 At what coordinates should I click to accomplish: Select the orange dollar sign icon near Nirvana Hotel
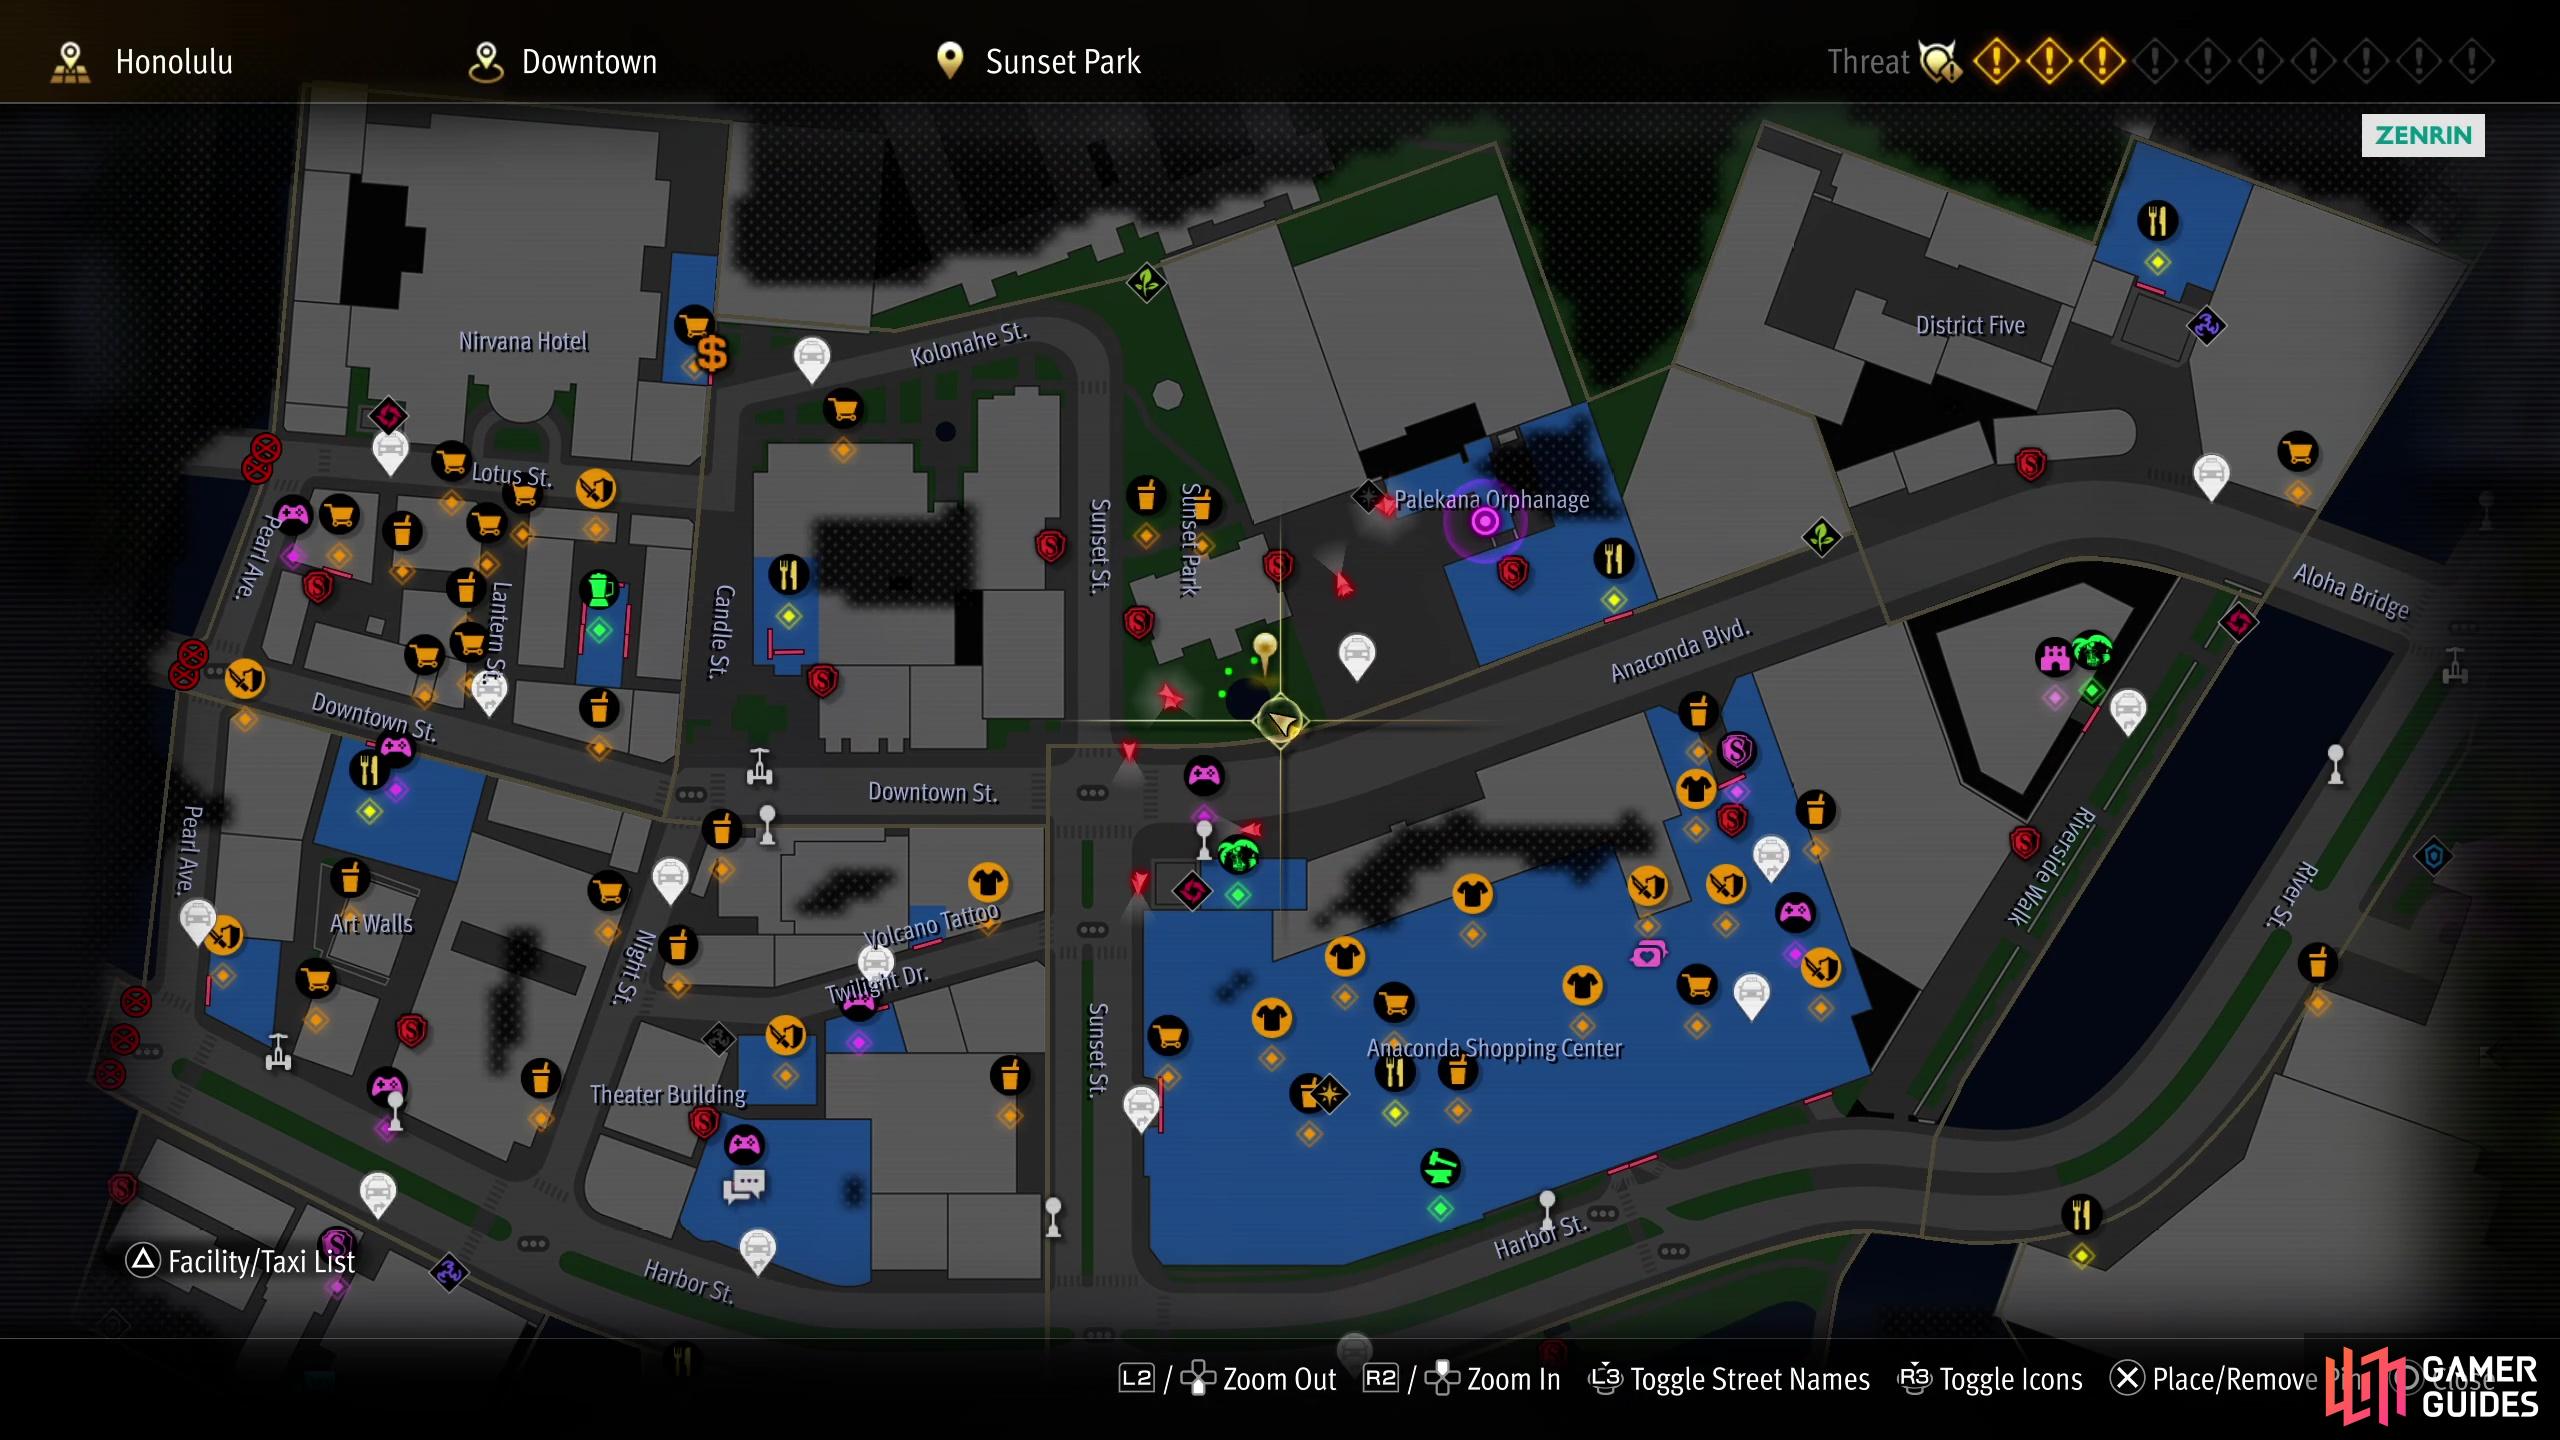pyautogui.click(x=712, y=353)
